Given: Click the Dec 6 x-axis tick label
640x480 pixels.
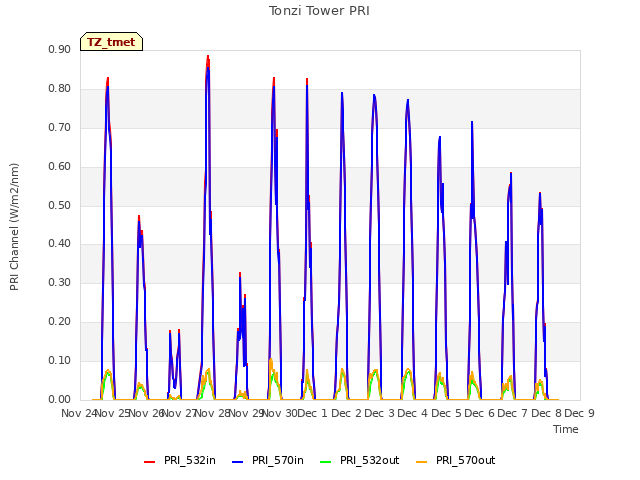Looking at the screenshot, I should pyautogui.click(x=479, y=413).
